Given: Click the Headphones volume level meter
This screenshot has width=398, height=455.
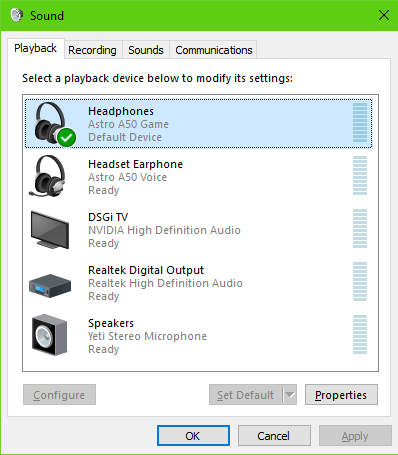Looking at the screenshot, I should 360,122.
